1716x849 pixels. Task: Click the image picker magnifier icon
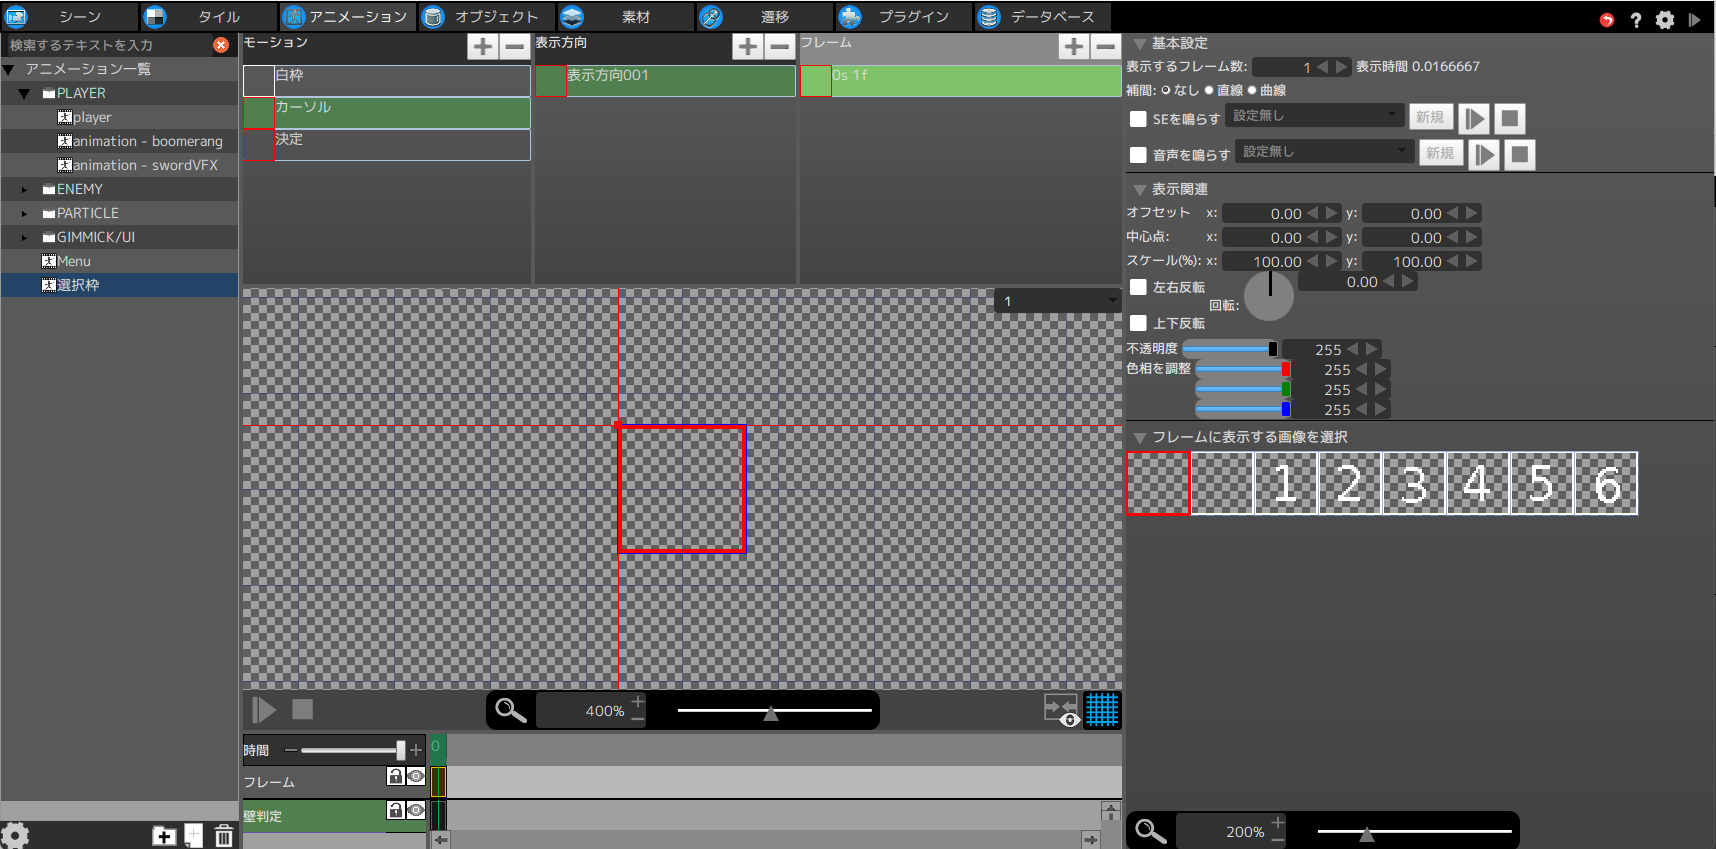(1151, 831)
